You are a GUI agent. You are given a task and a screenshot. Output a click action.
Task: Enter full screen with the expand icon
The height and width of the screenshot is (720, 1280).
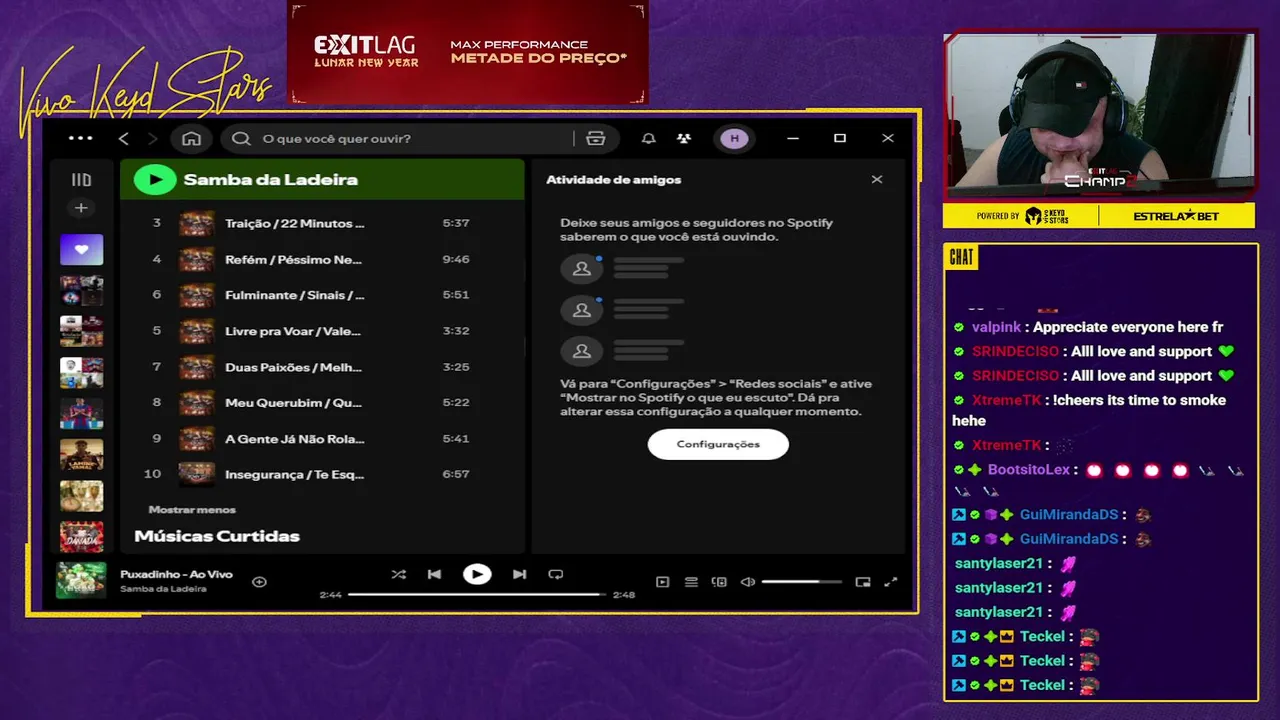tap(891, 582)
